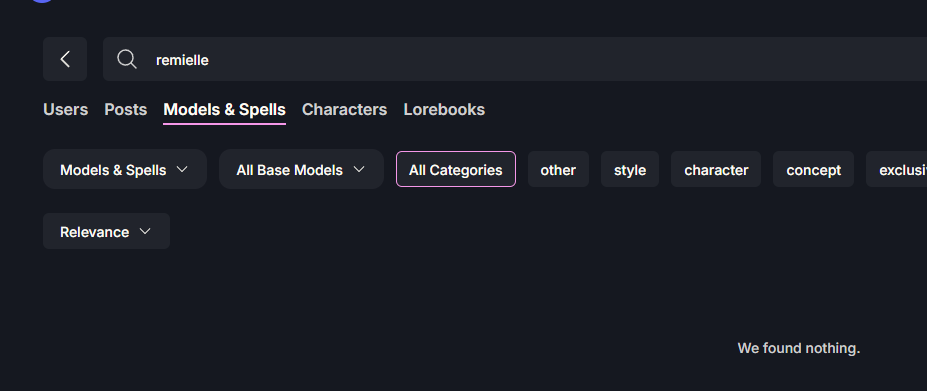Viewport: 927px width, 391px height.
Task: Filter results by concept category
Action: [813, 169]
